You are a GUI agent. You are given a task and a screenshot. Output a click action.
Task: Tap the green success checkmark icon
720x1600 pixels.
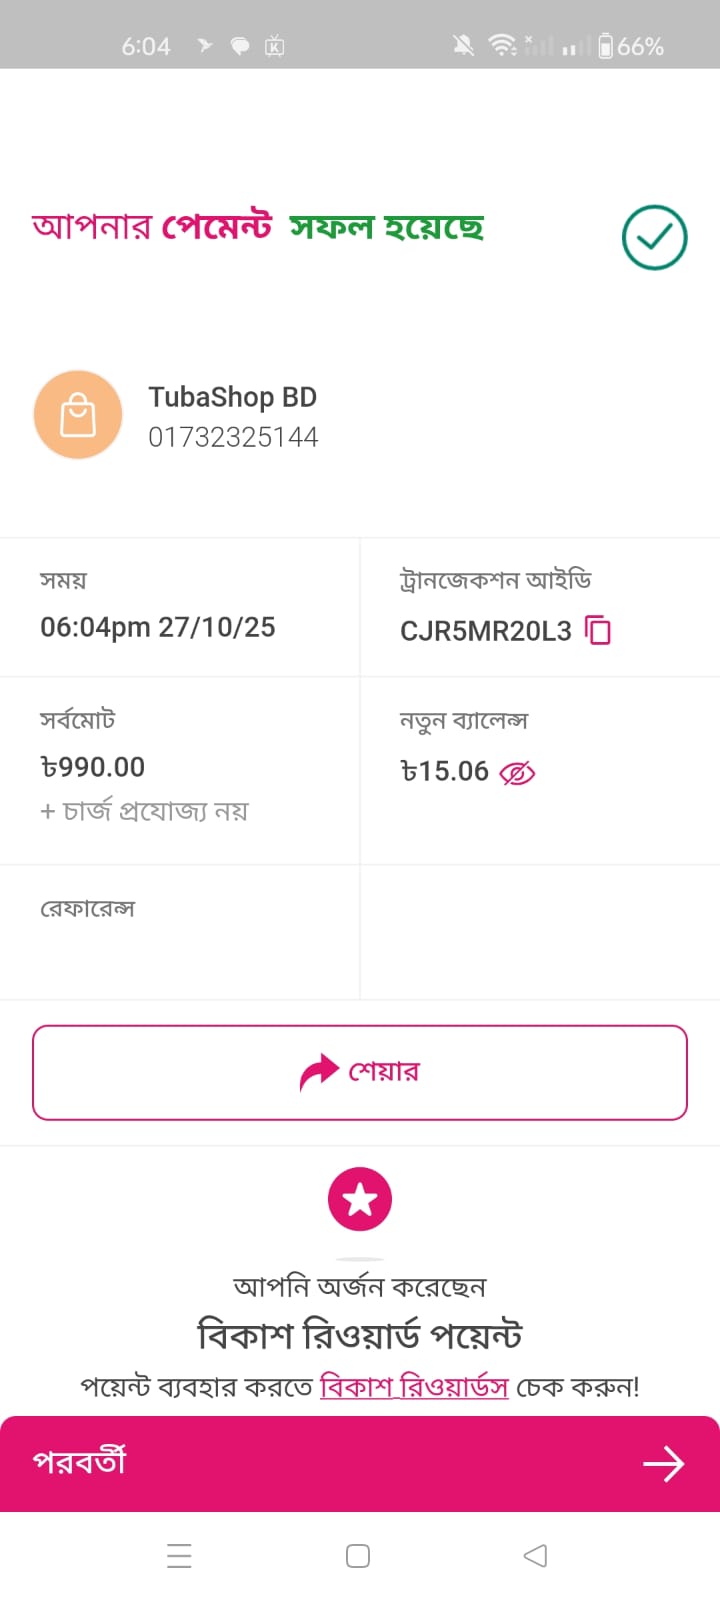(654, 238)
